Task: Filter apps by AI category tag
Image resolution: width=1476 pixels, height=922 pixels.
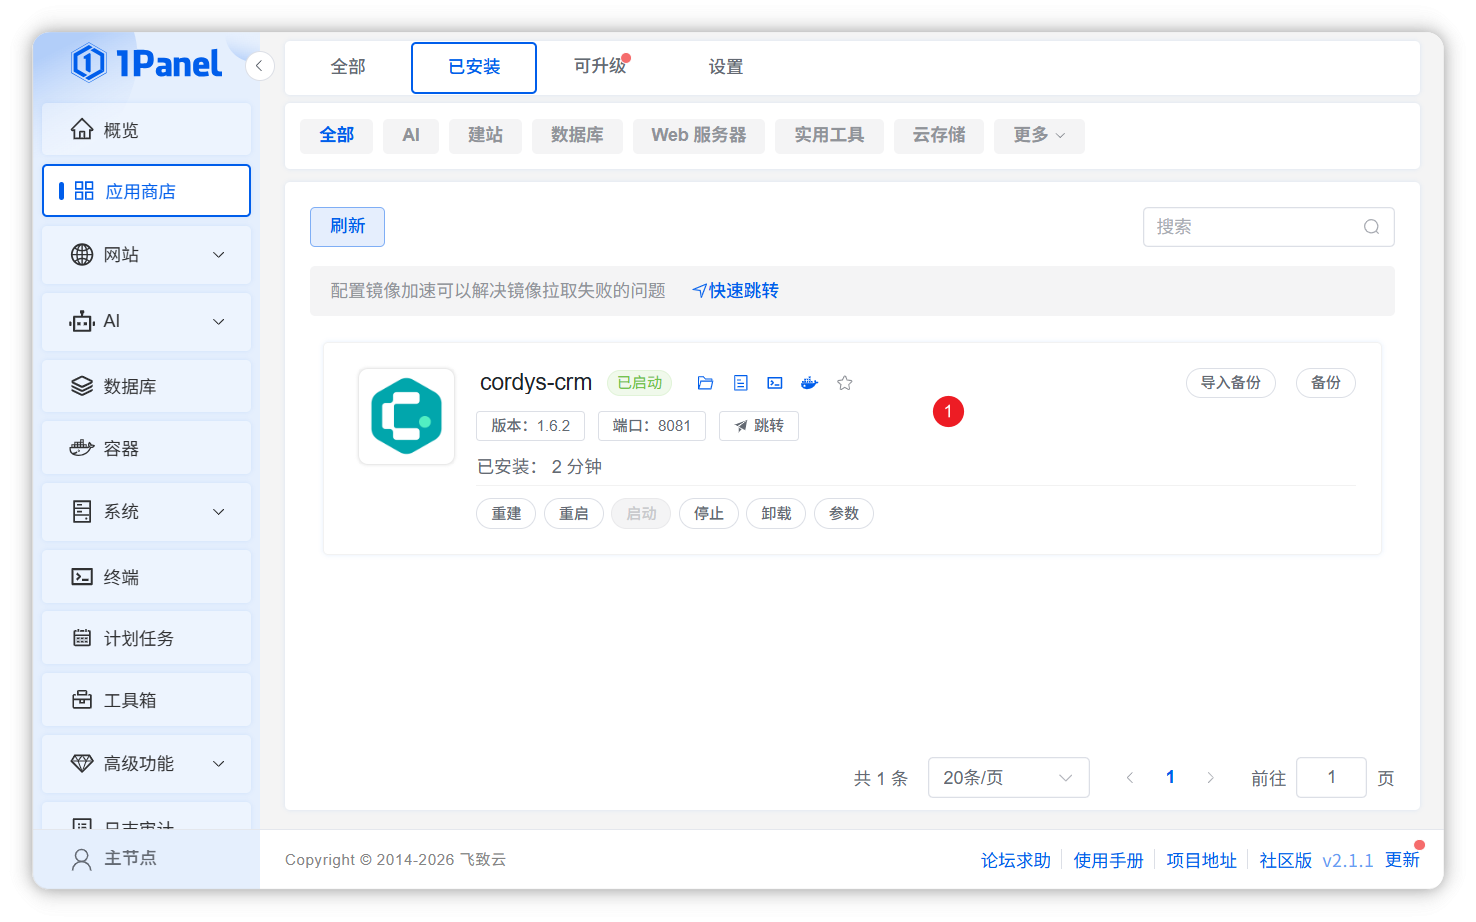Action: tap(411, 136)
